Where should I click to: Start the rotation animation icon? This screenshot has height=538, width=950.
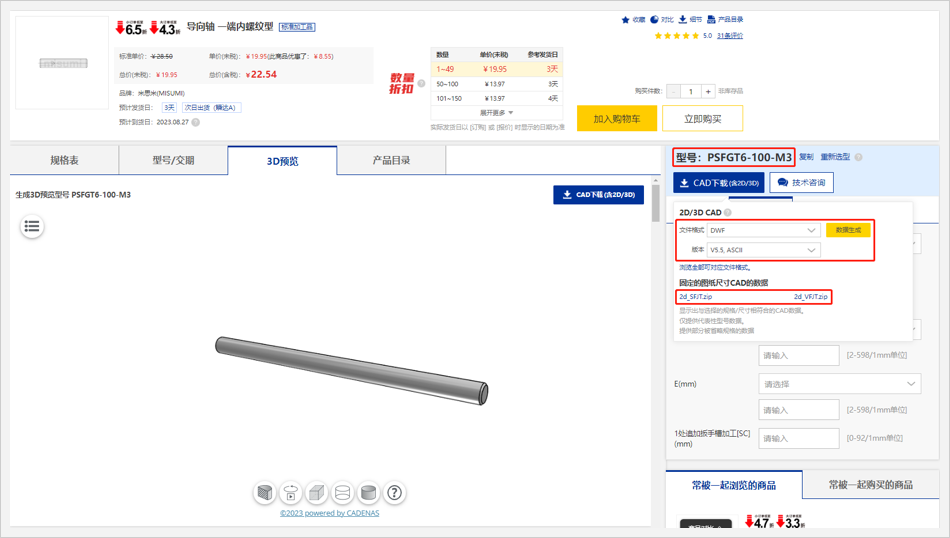point(290,492)
